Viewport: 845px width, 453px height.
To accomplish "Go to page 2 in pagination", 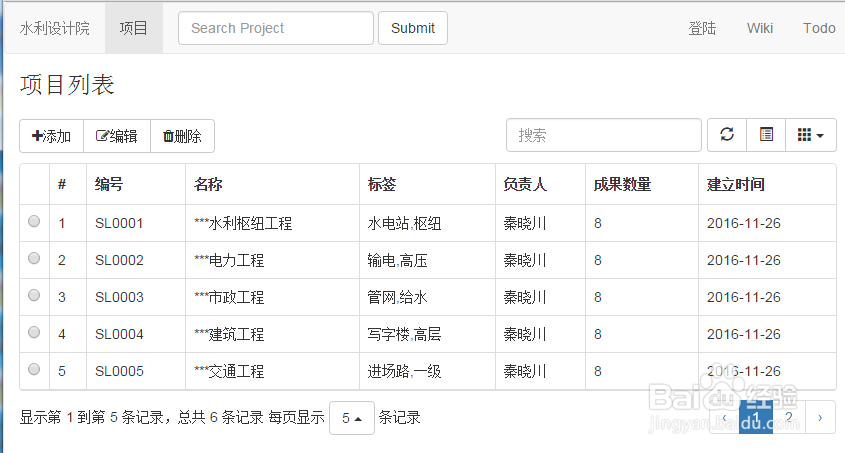I will click(789, 417).
